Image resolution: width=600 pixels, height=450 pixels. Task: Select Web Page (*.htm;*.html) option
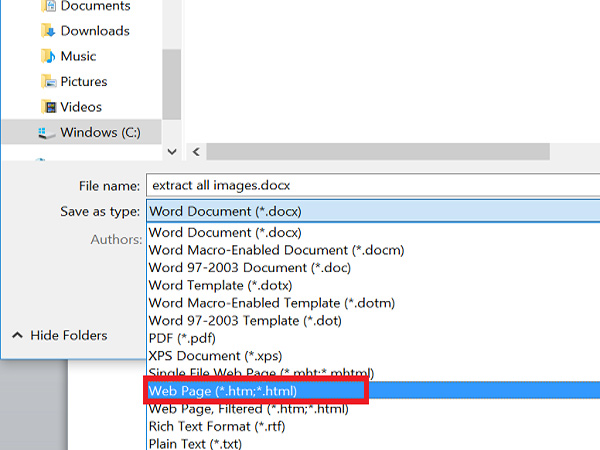[373, 391]
